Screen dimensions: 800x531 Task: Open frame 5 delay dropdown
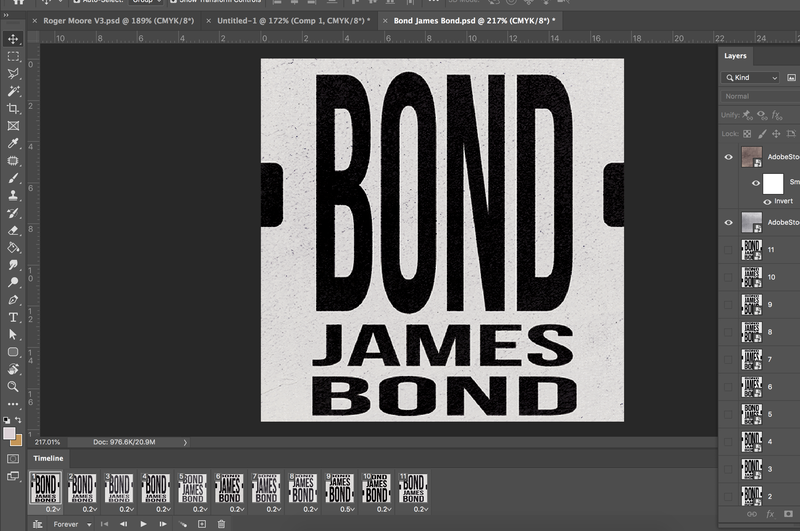pos(200,509)
